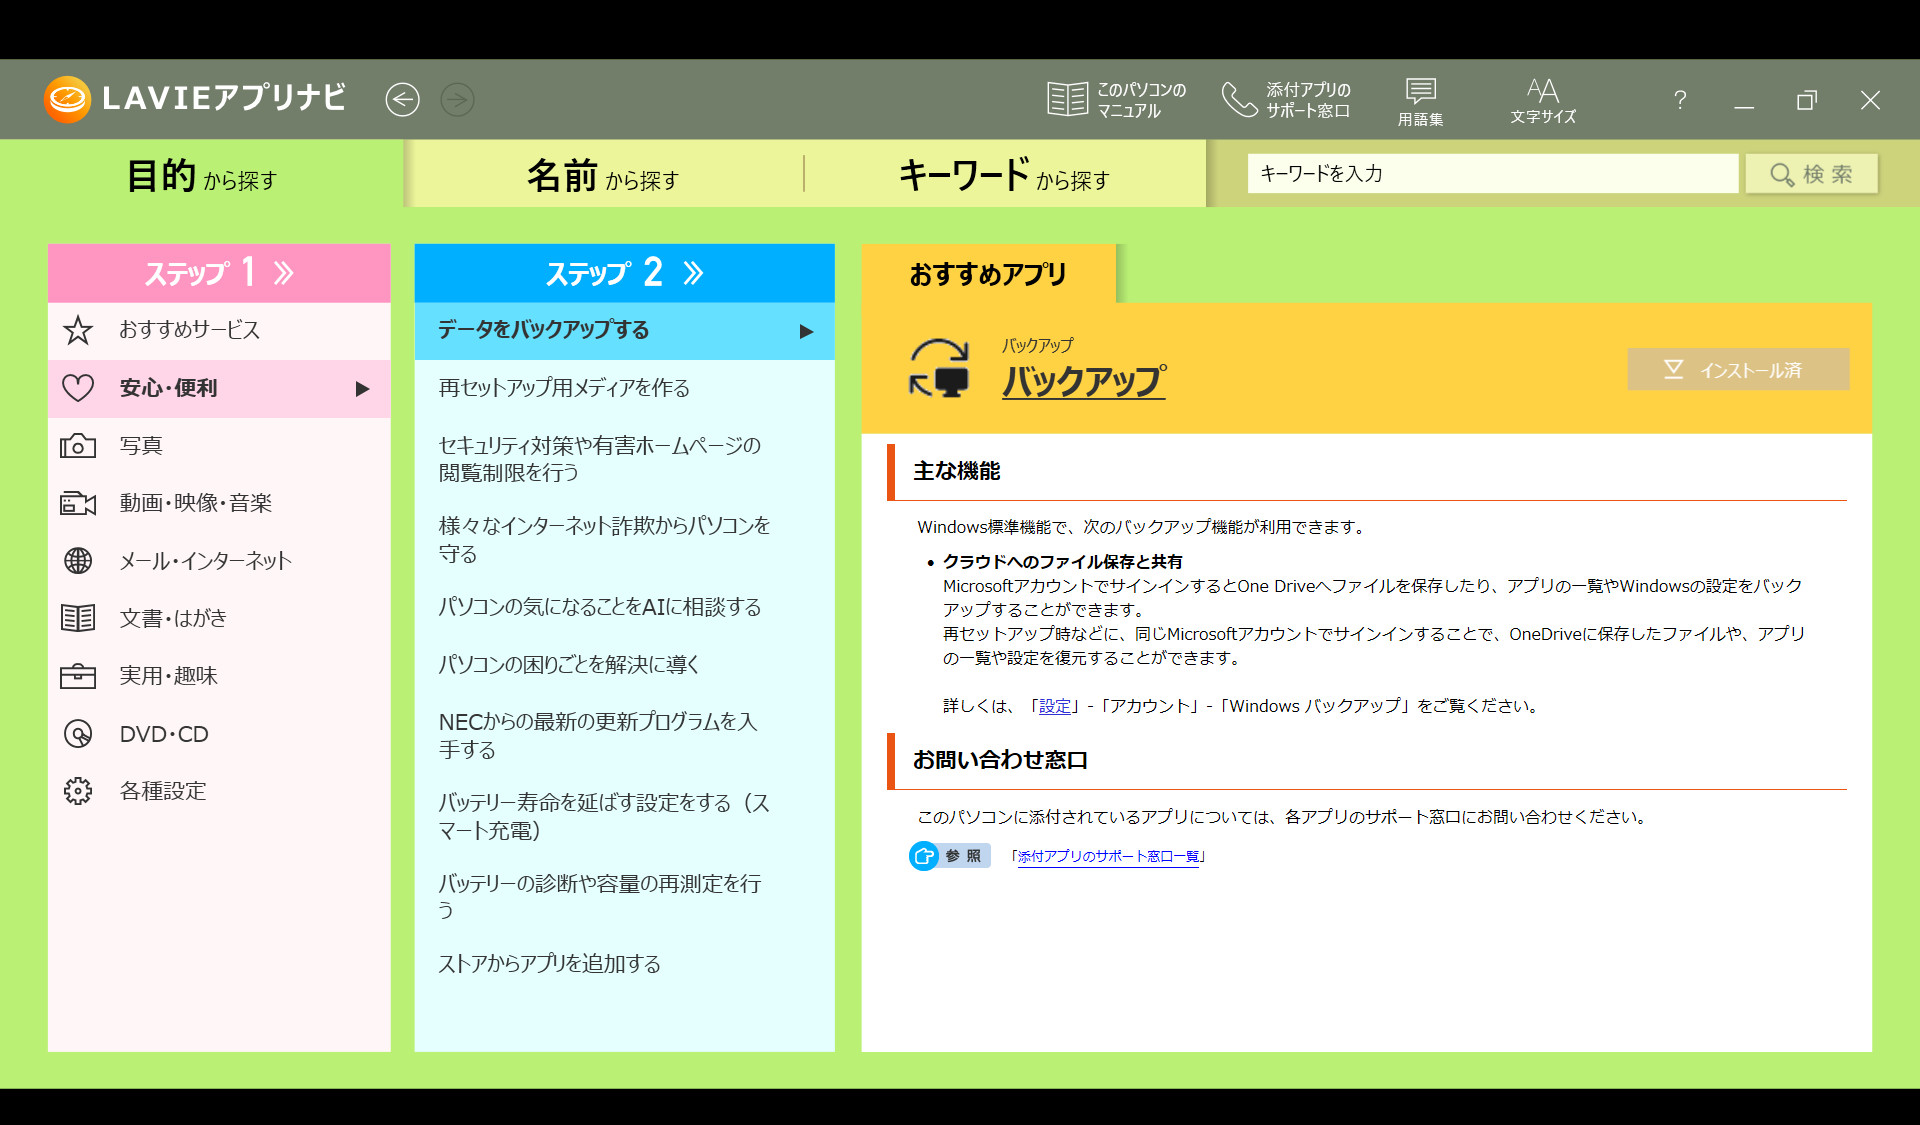1920x1125 pixels.
Task: Open 添付アプリのサポート窓口一覧 link
Action: 1107,856
